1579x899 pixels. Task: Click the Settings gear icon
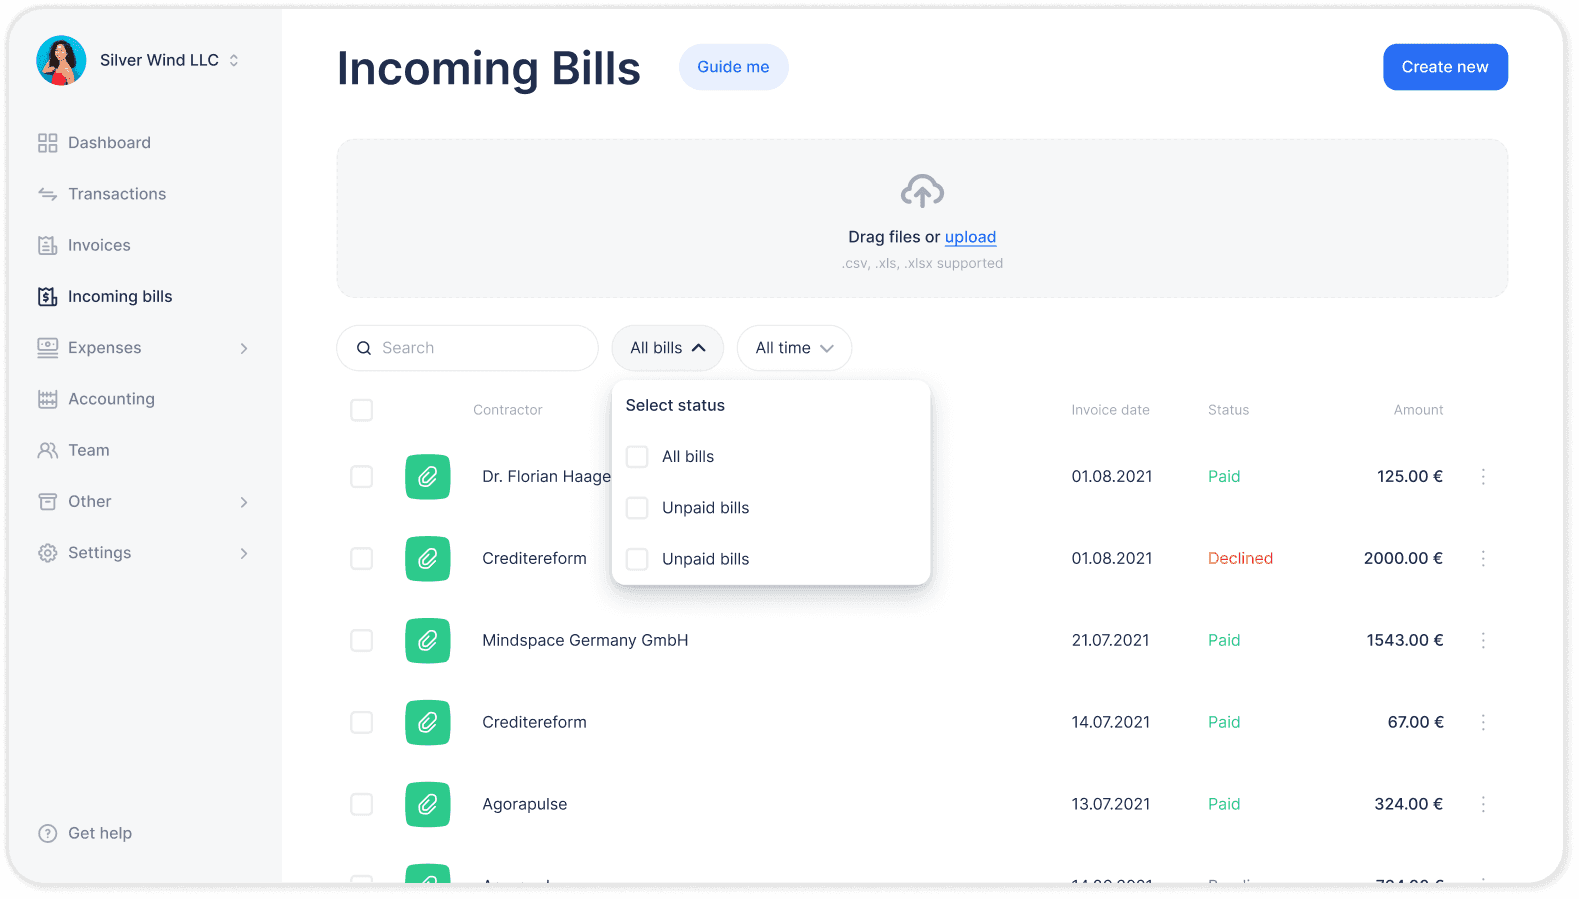(x=47, y=553)
